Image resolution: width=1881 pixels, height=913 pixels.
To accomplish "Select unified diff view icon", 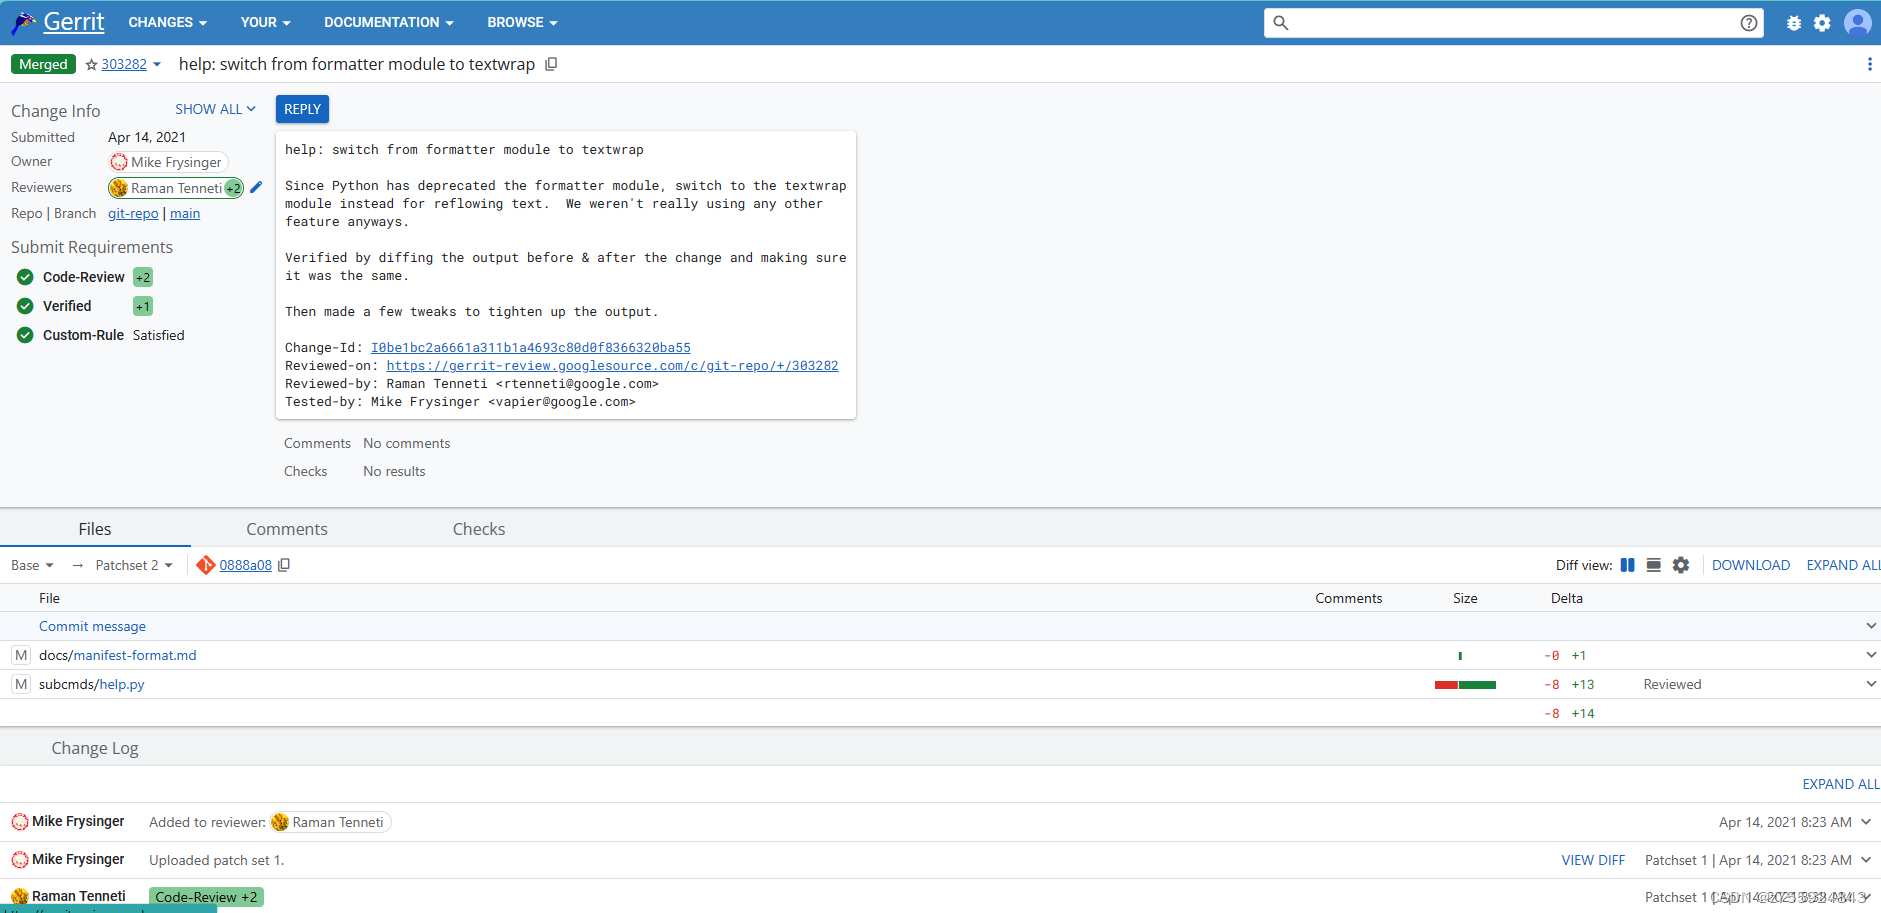I will click(1654, 565).
